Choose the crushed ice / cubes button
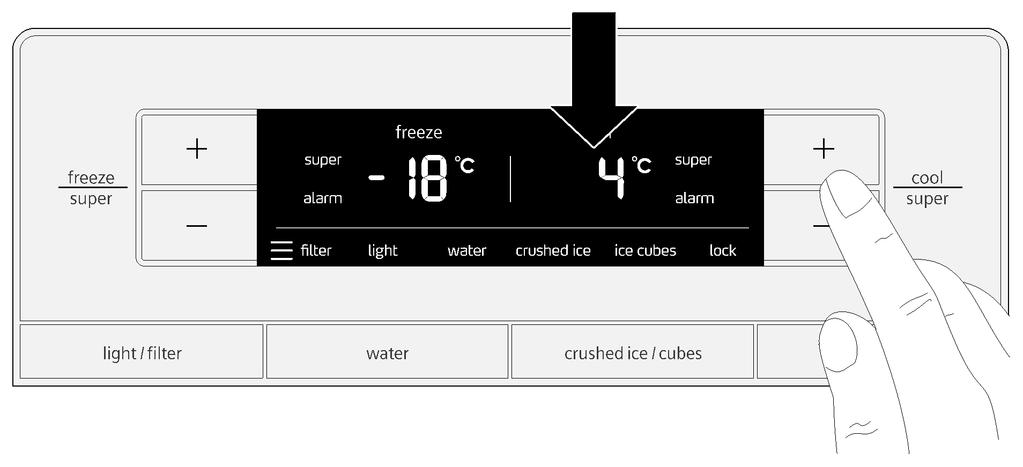This screenshot has height=467, width=1023. (x=632, y=352)
